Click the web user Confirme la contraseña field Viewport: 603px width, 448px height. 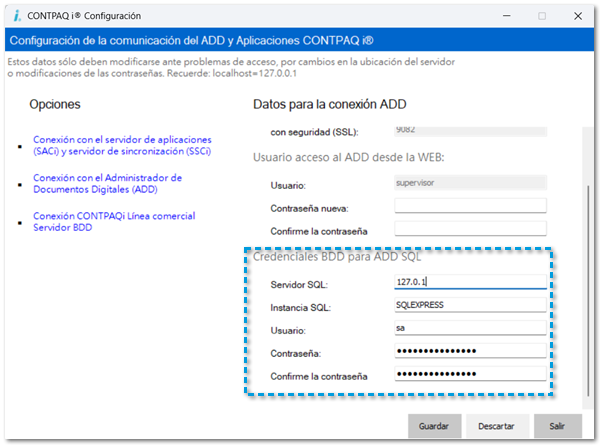tap(470, 228)
